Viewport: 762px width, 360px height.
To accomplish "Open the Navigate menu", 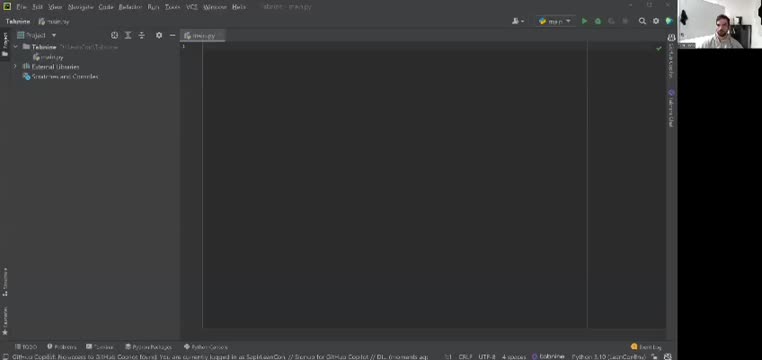I will [80, 7].
